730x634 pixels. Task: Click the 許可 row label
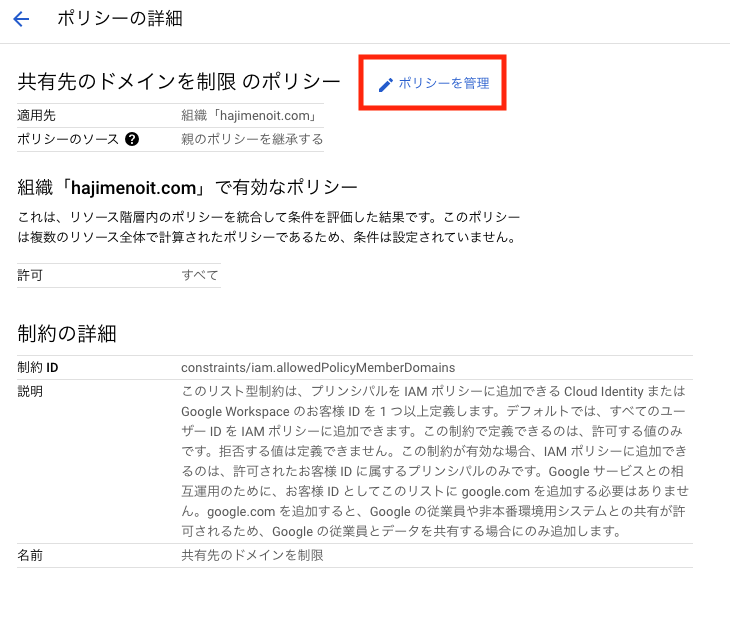[30, 275]
